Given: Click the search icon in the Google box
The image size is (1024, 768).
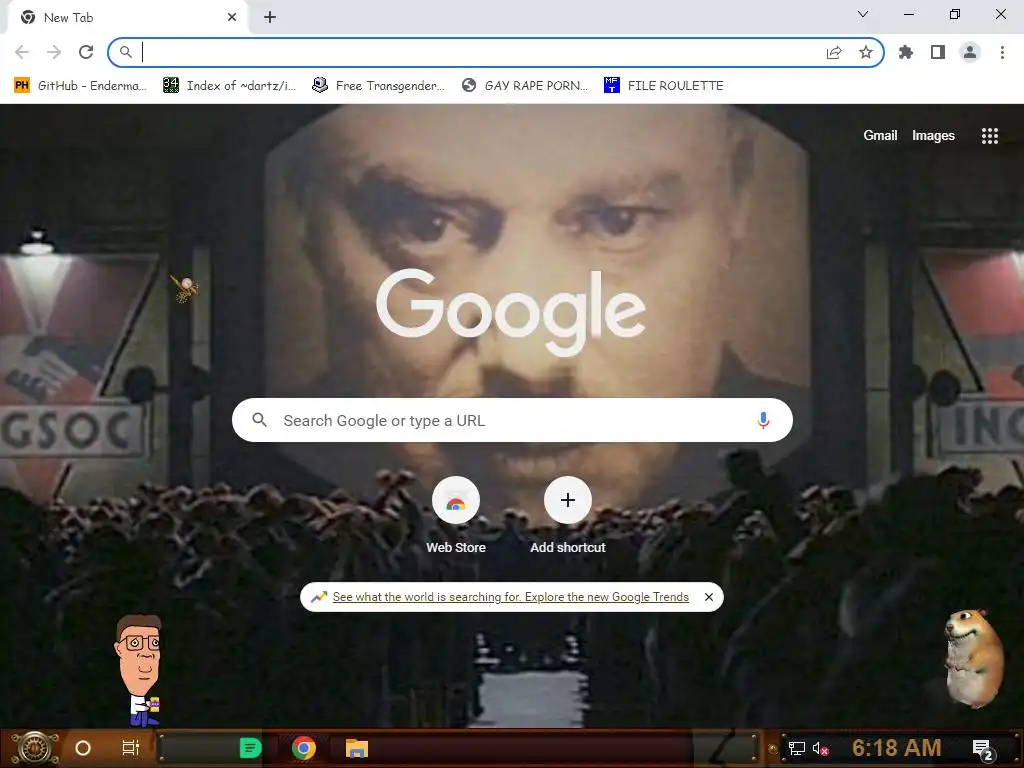Looking at the screenshot, I should pos(259,420).
